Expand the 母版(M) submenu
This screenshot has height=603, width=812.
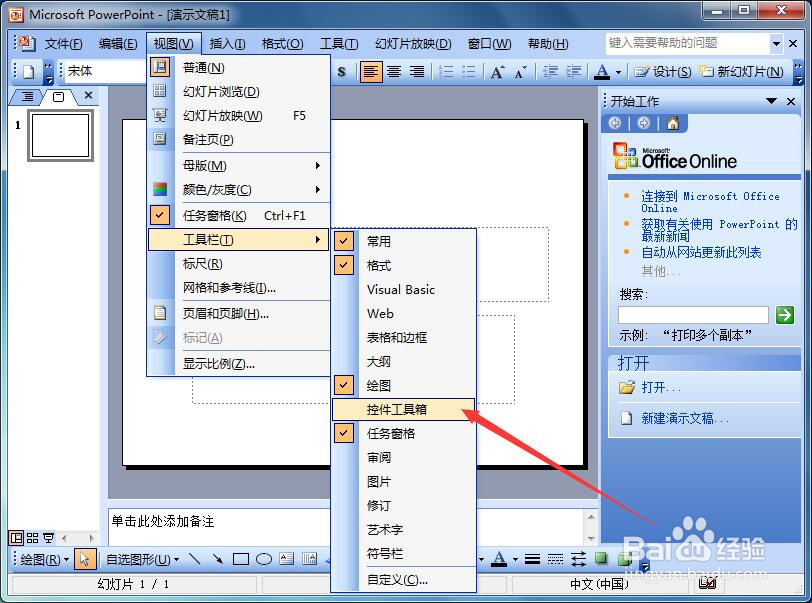click(x=239, y=166)
